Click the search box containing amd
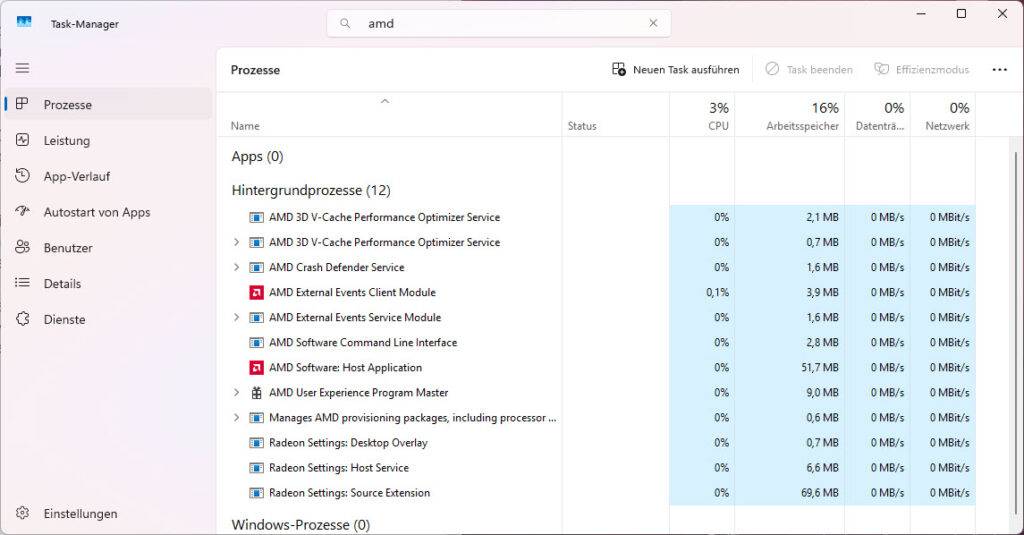Screen dimensions: 1024x535 tap(500, 23)
